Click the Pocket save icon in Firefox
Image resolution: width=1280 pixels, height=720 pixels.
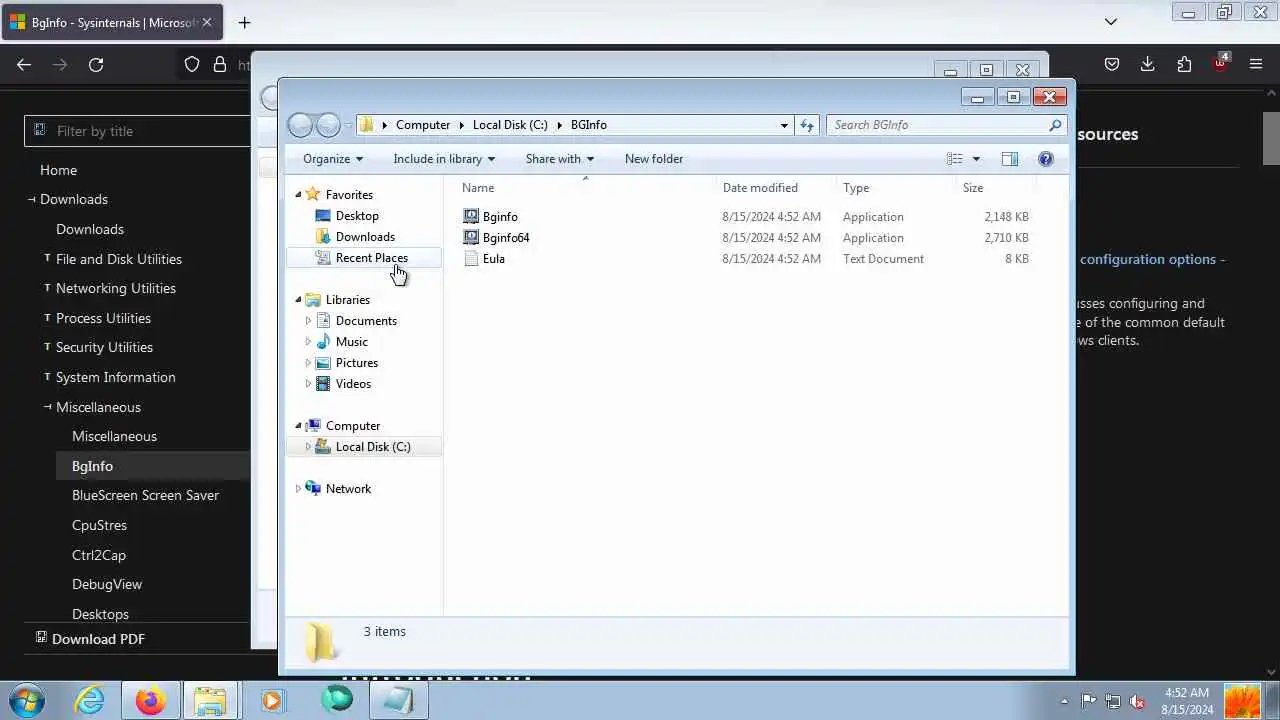click(x=1112, y=65)
